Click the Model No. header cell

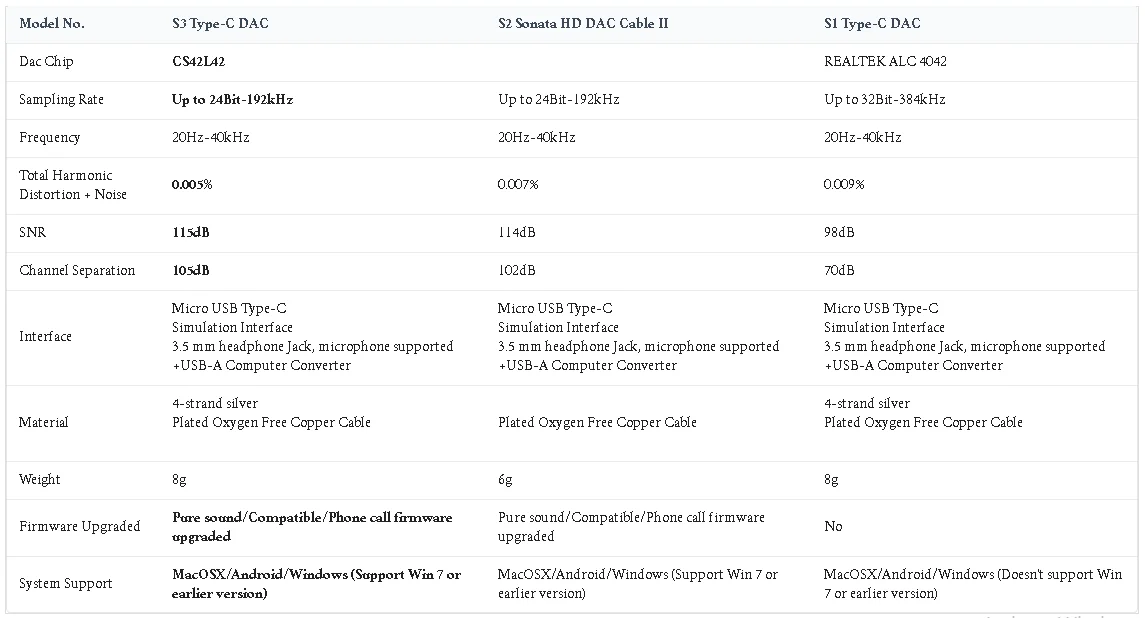[x=52, y=23]
